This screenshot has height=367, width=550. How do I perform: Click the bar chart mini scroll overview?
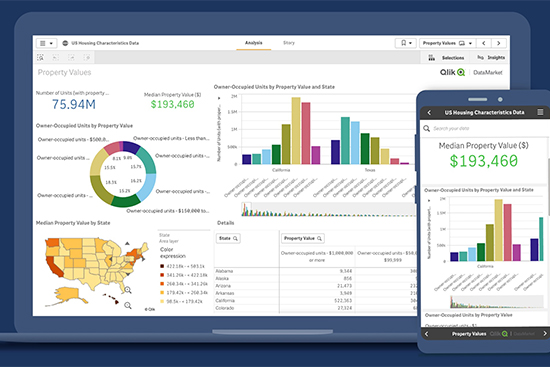[x=328, y=209]
